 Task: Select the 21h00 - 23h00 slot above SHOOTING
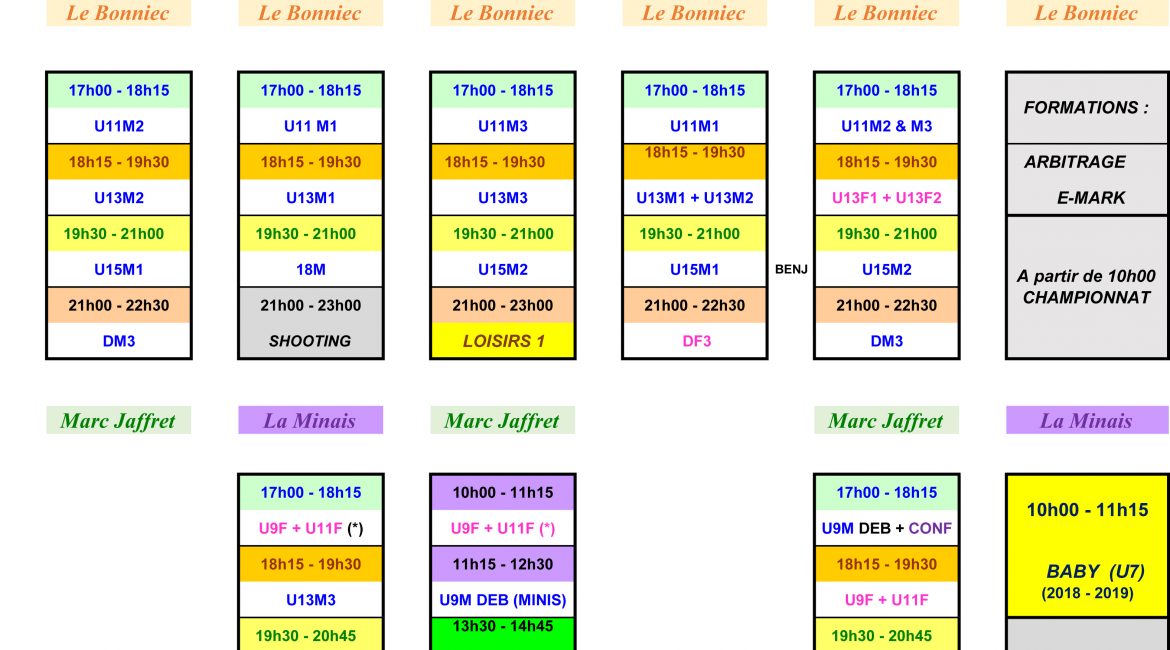point(310,305)
